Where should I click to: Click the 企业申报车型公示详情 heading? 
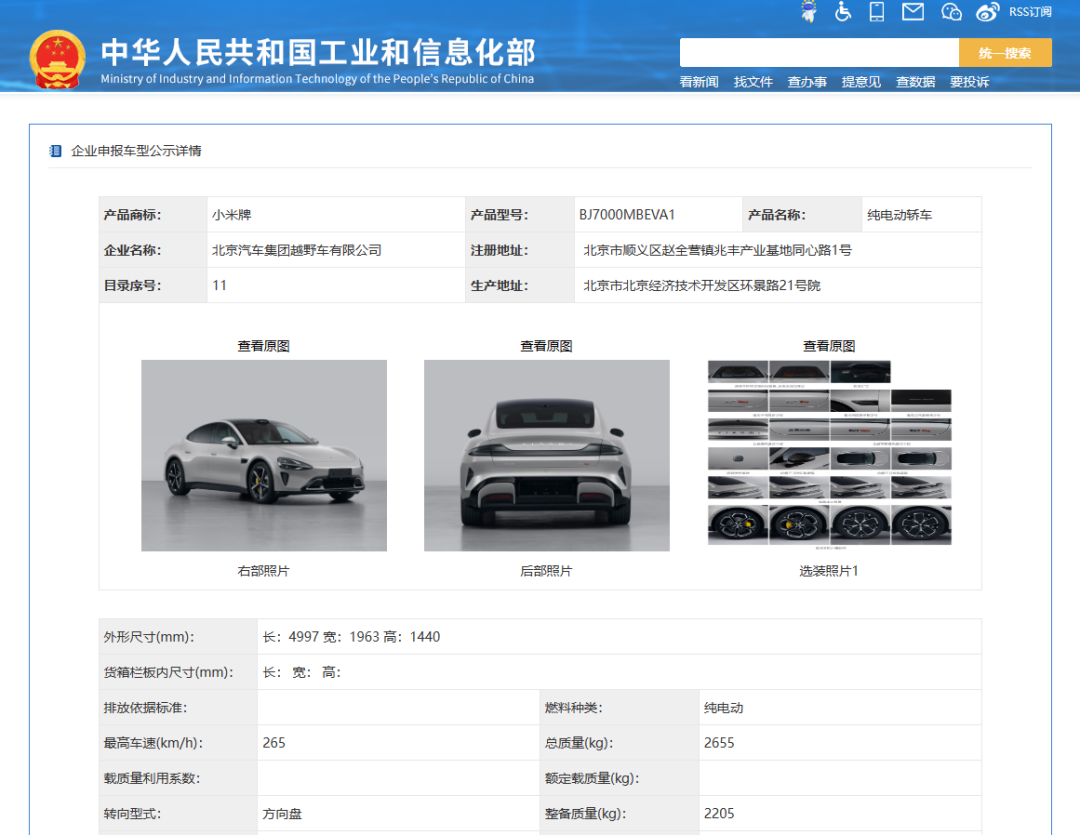pyautogui.click(x=136, y=151)
